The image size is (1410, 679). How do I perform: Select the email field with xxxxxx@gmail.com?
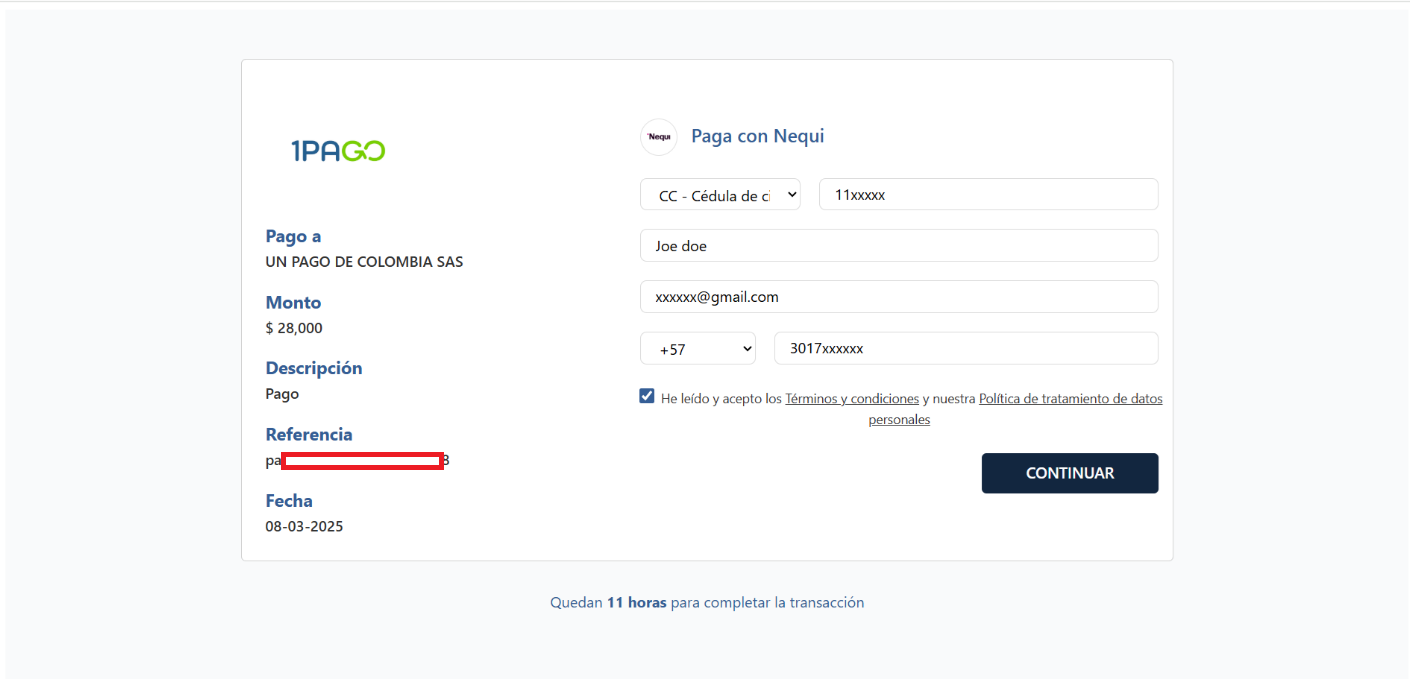(x=898, y=297)
